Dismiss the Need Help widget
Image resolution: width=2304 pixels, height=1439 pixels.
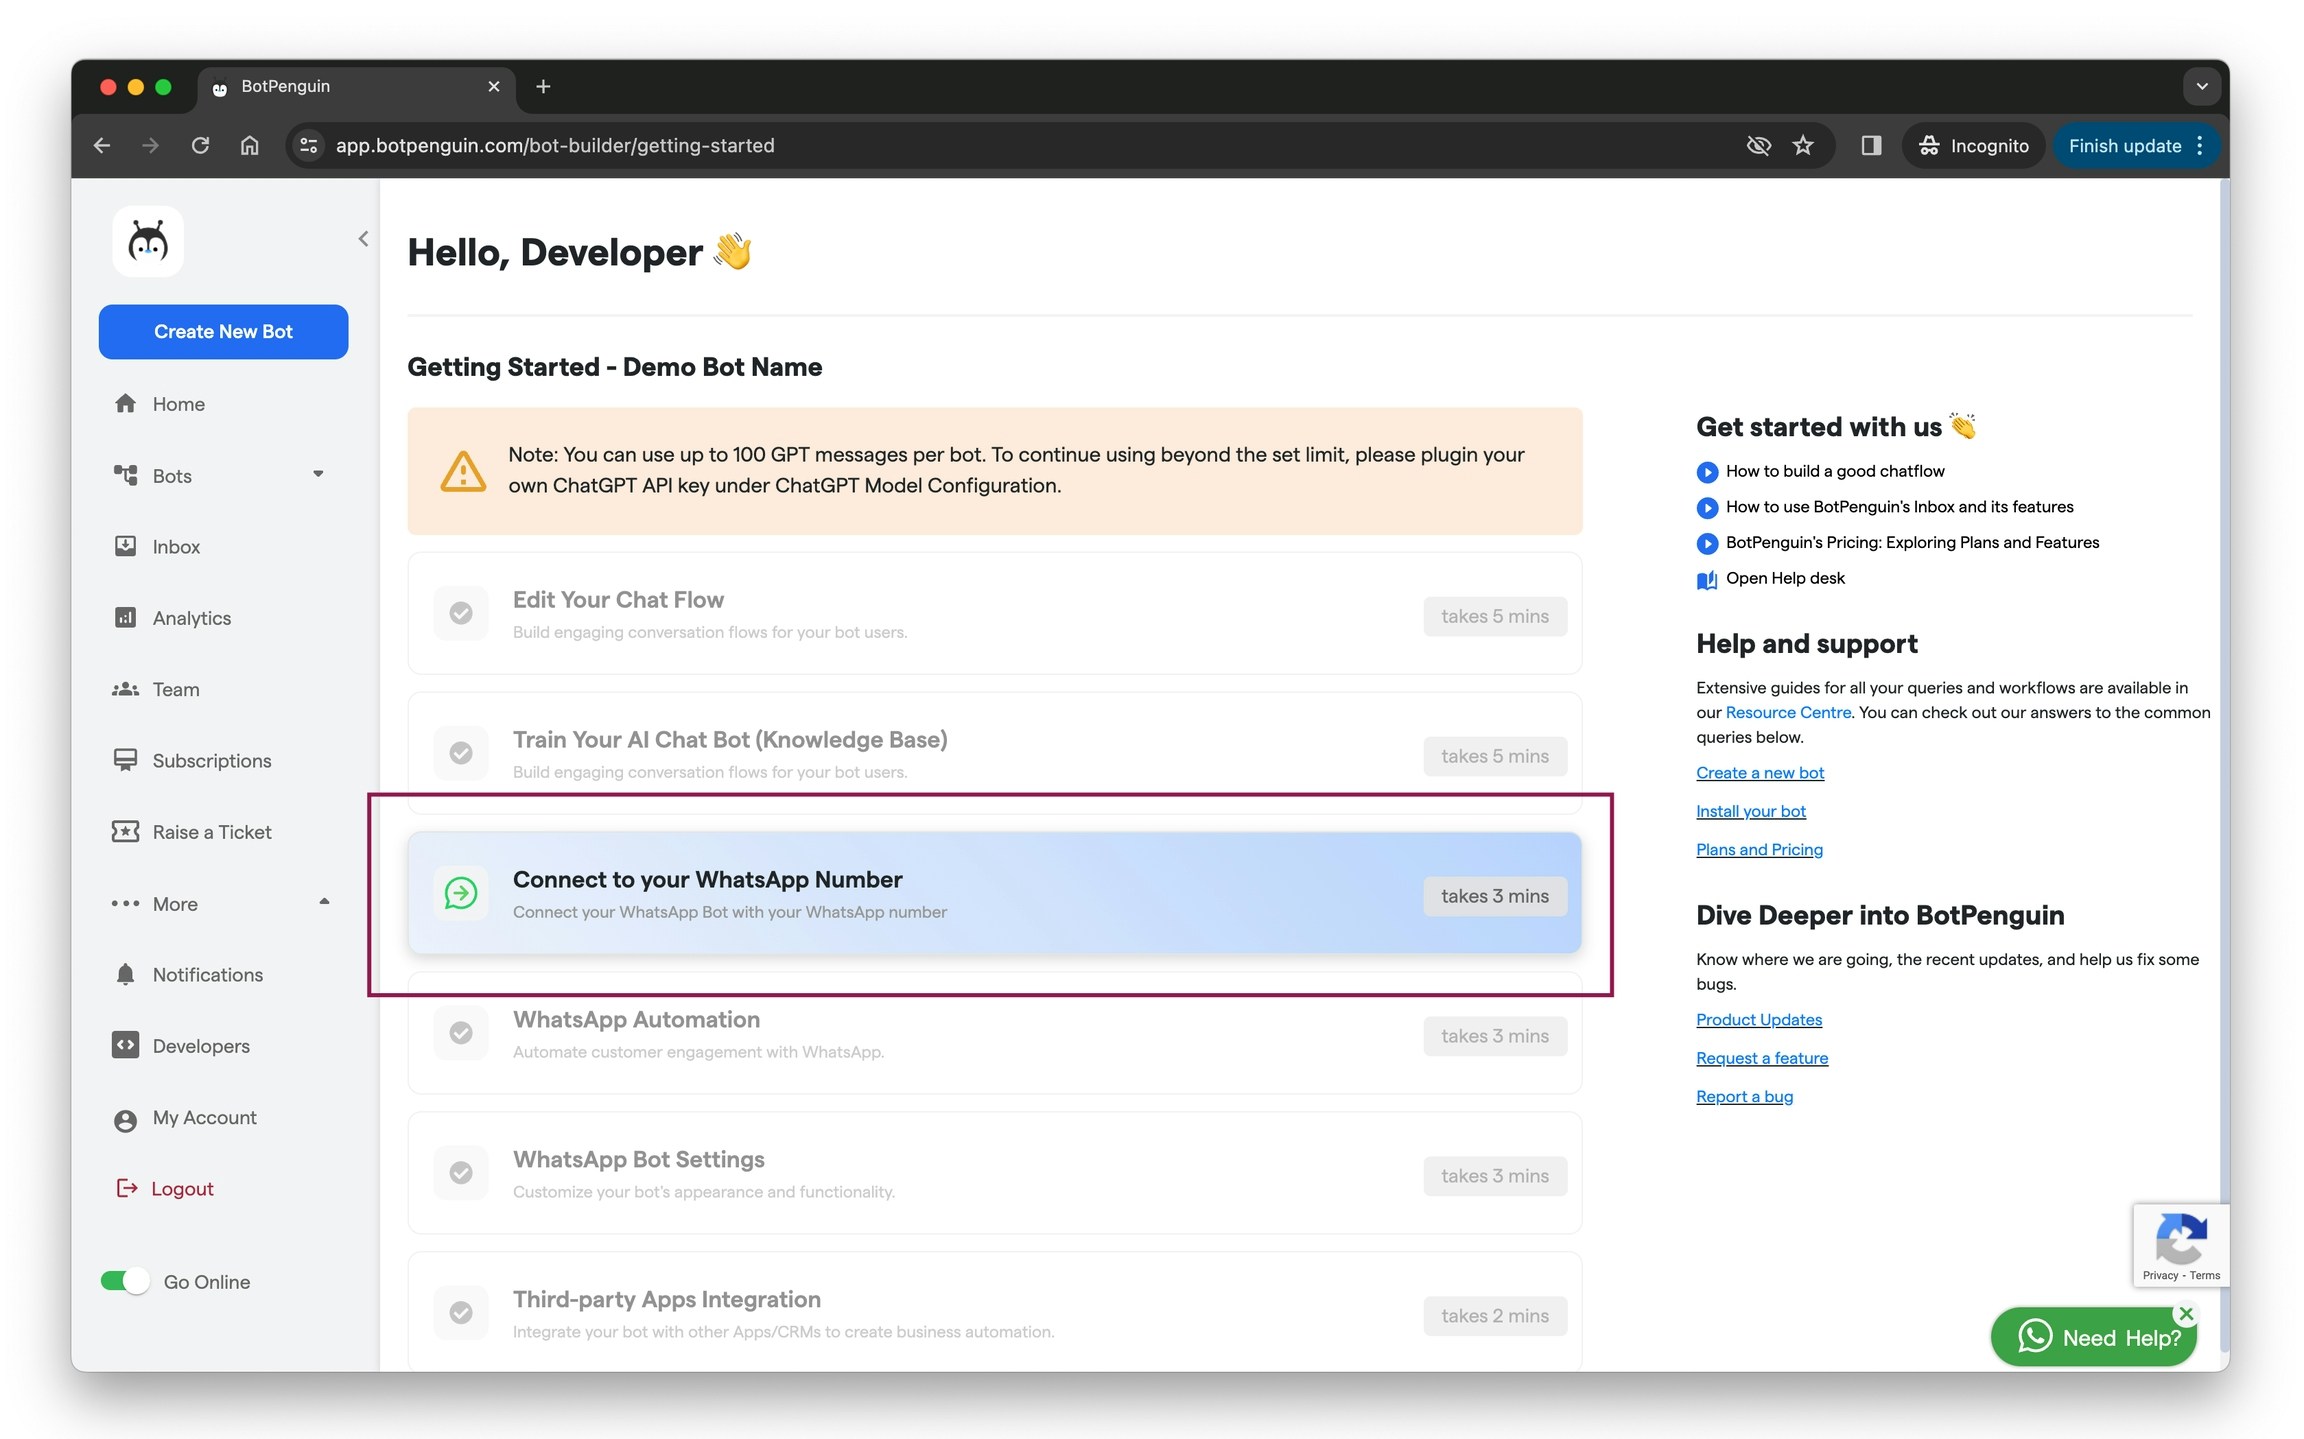[2186, 1314]
